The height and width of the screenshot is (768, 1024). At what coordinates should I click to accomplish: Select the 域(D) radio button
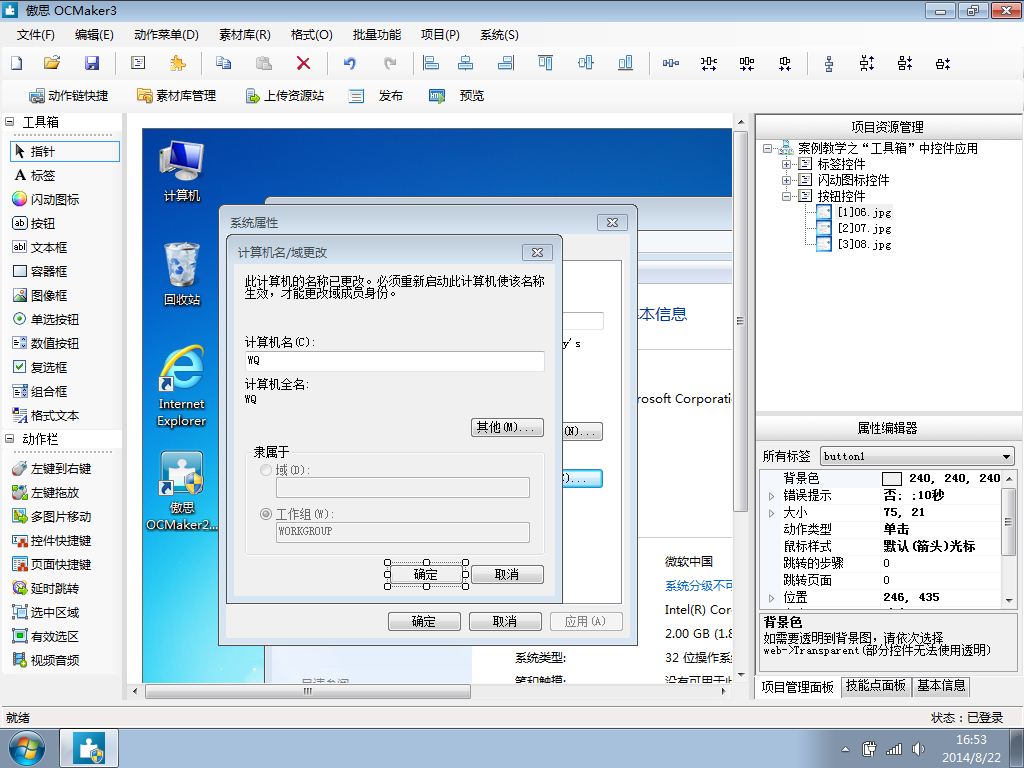[x=266, y=470]
